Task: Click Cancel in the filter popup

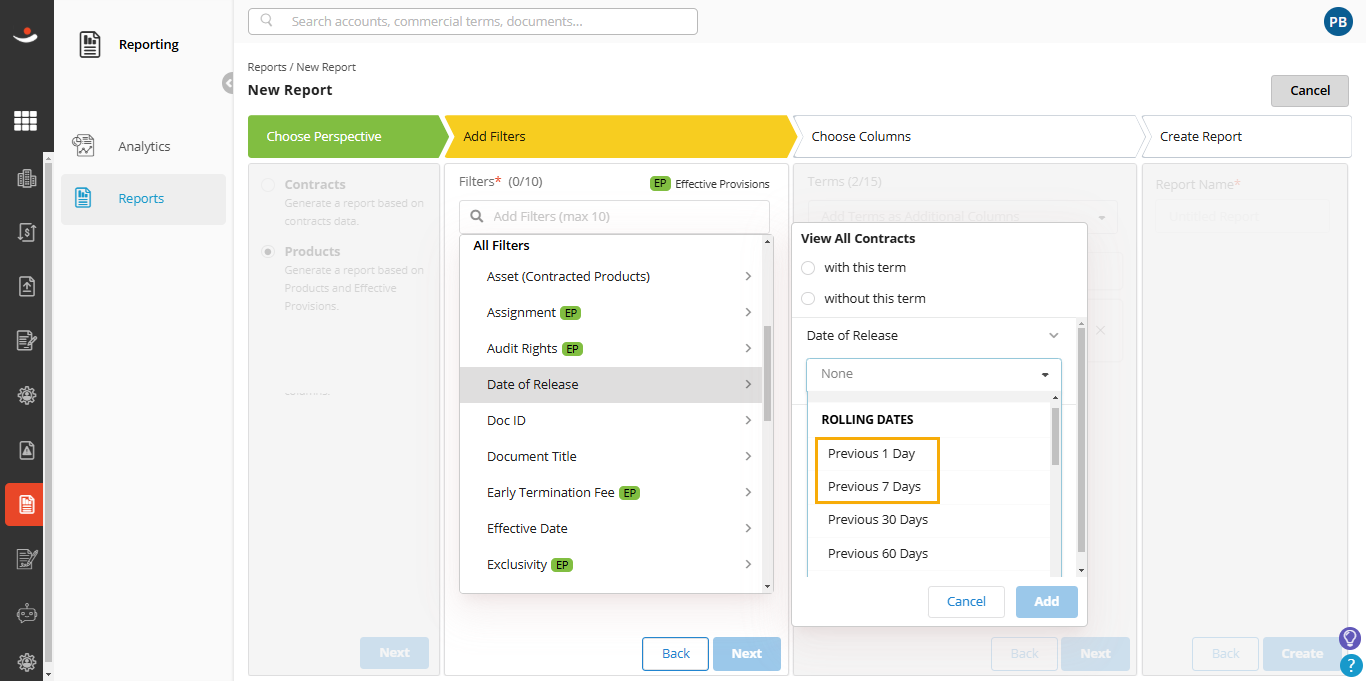Action: [966, 602]
